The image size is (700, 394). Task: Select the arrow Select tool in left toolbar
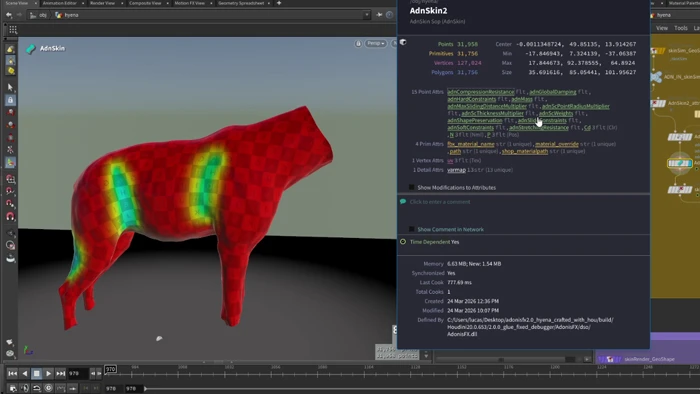click(x=10, y=87)
